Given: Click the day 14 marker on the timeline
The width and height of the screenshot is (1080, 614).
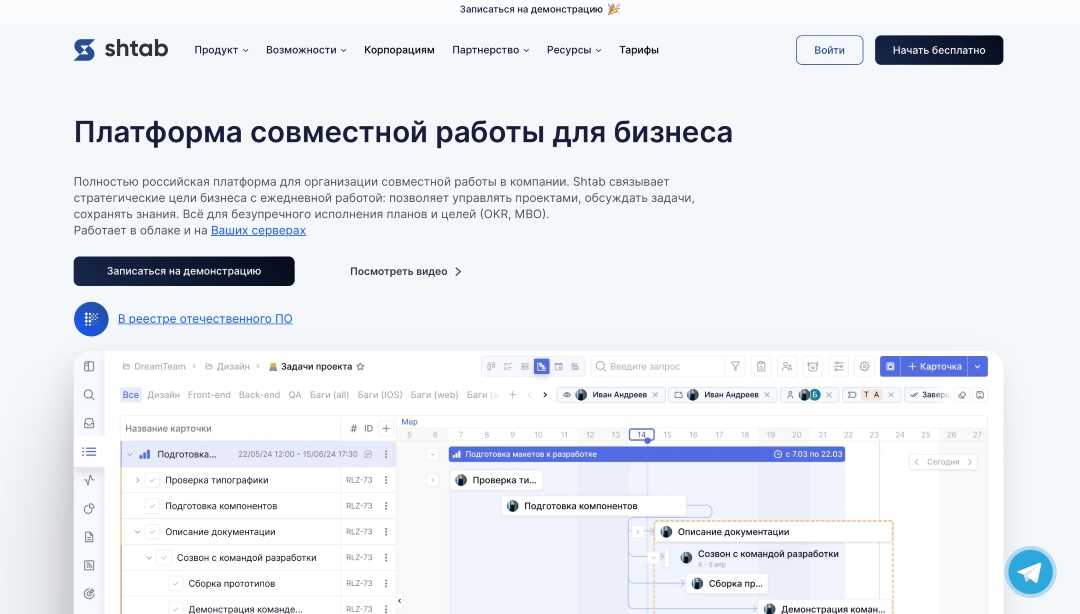Looking at the screenshot, I should click(x=641, y=435).
